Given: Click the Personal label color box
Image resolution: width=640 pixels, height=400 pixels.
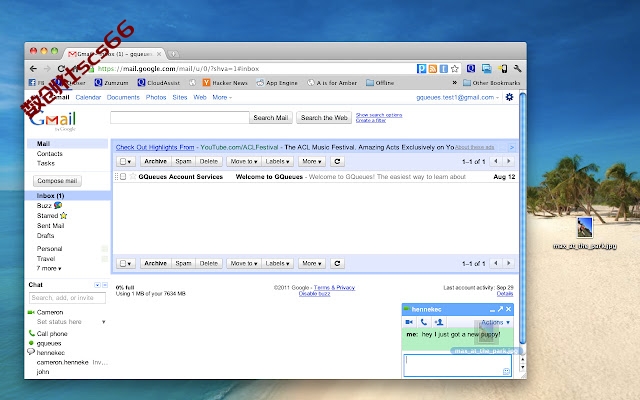Looking at the screenshot, I should tap(104, 249).
